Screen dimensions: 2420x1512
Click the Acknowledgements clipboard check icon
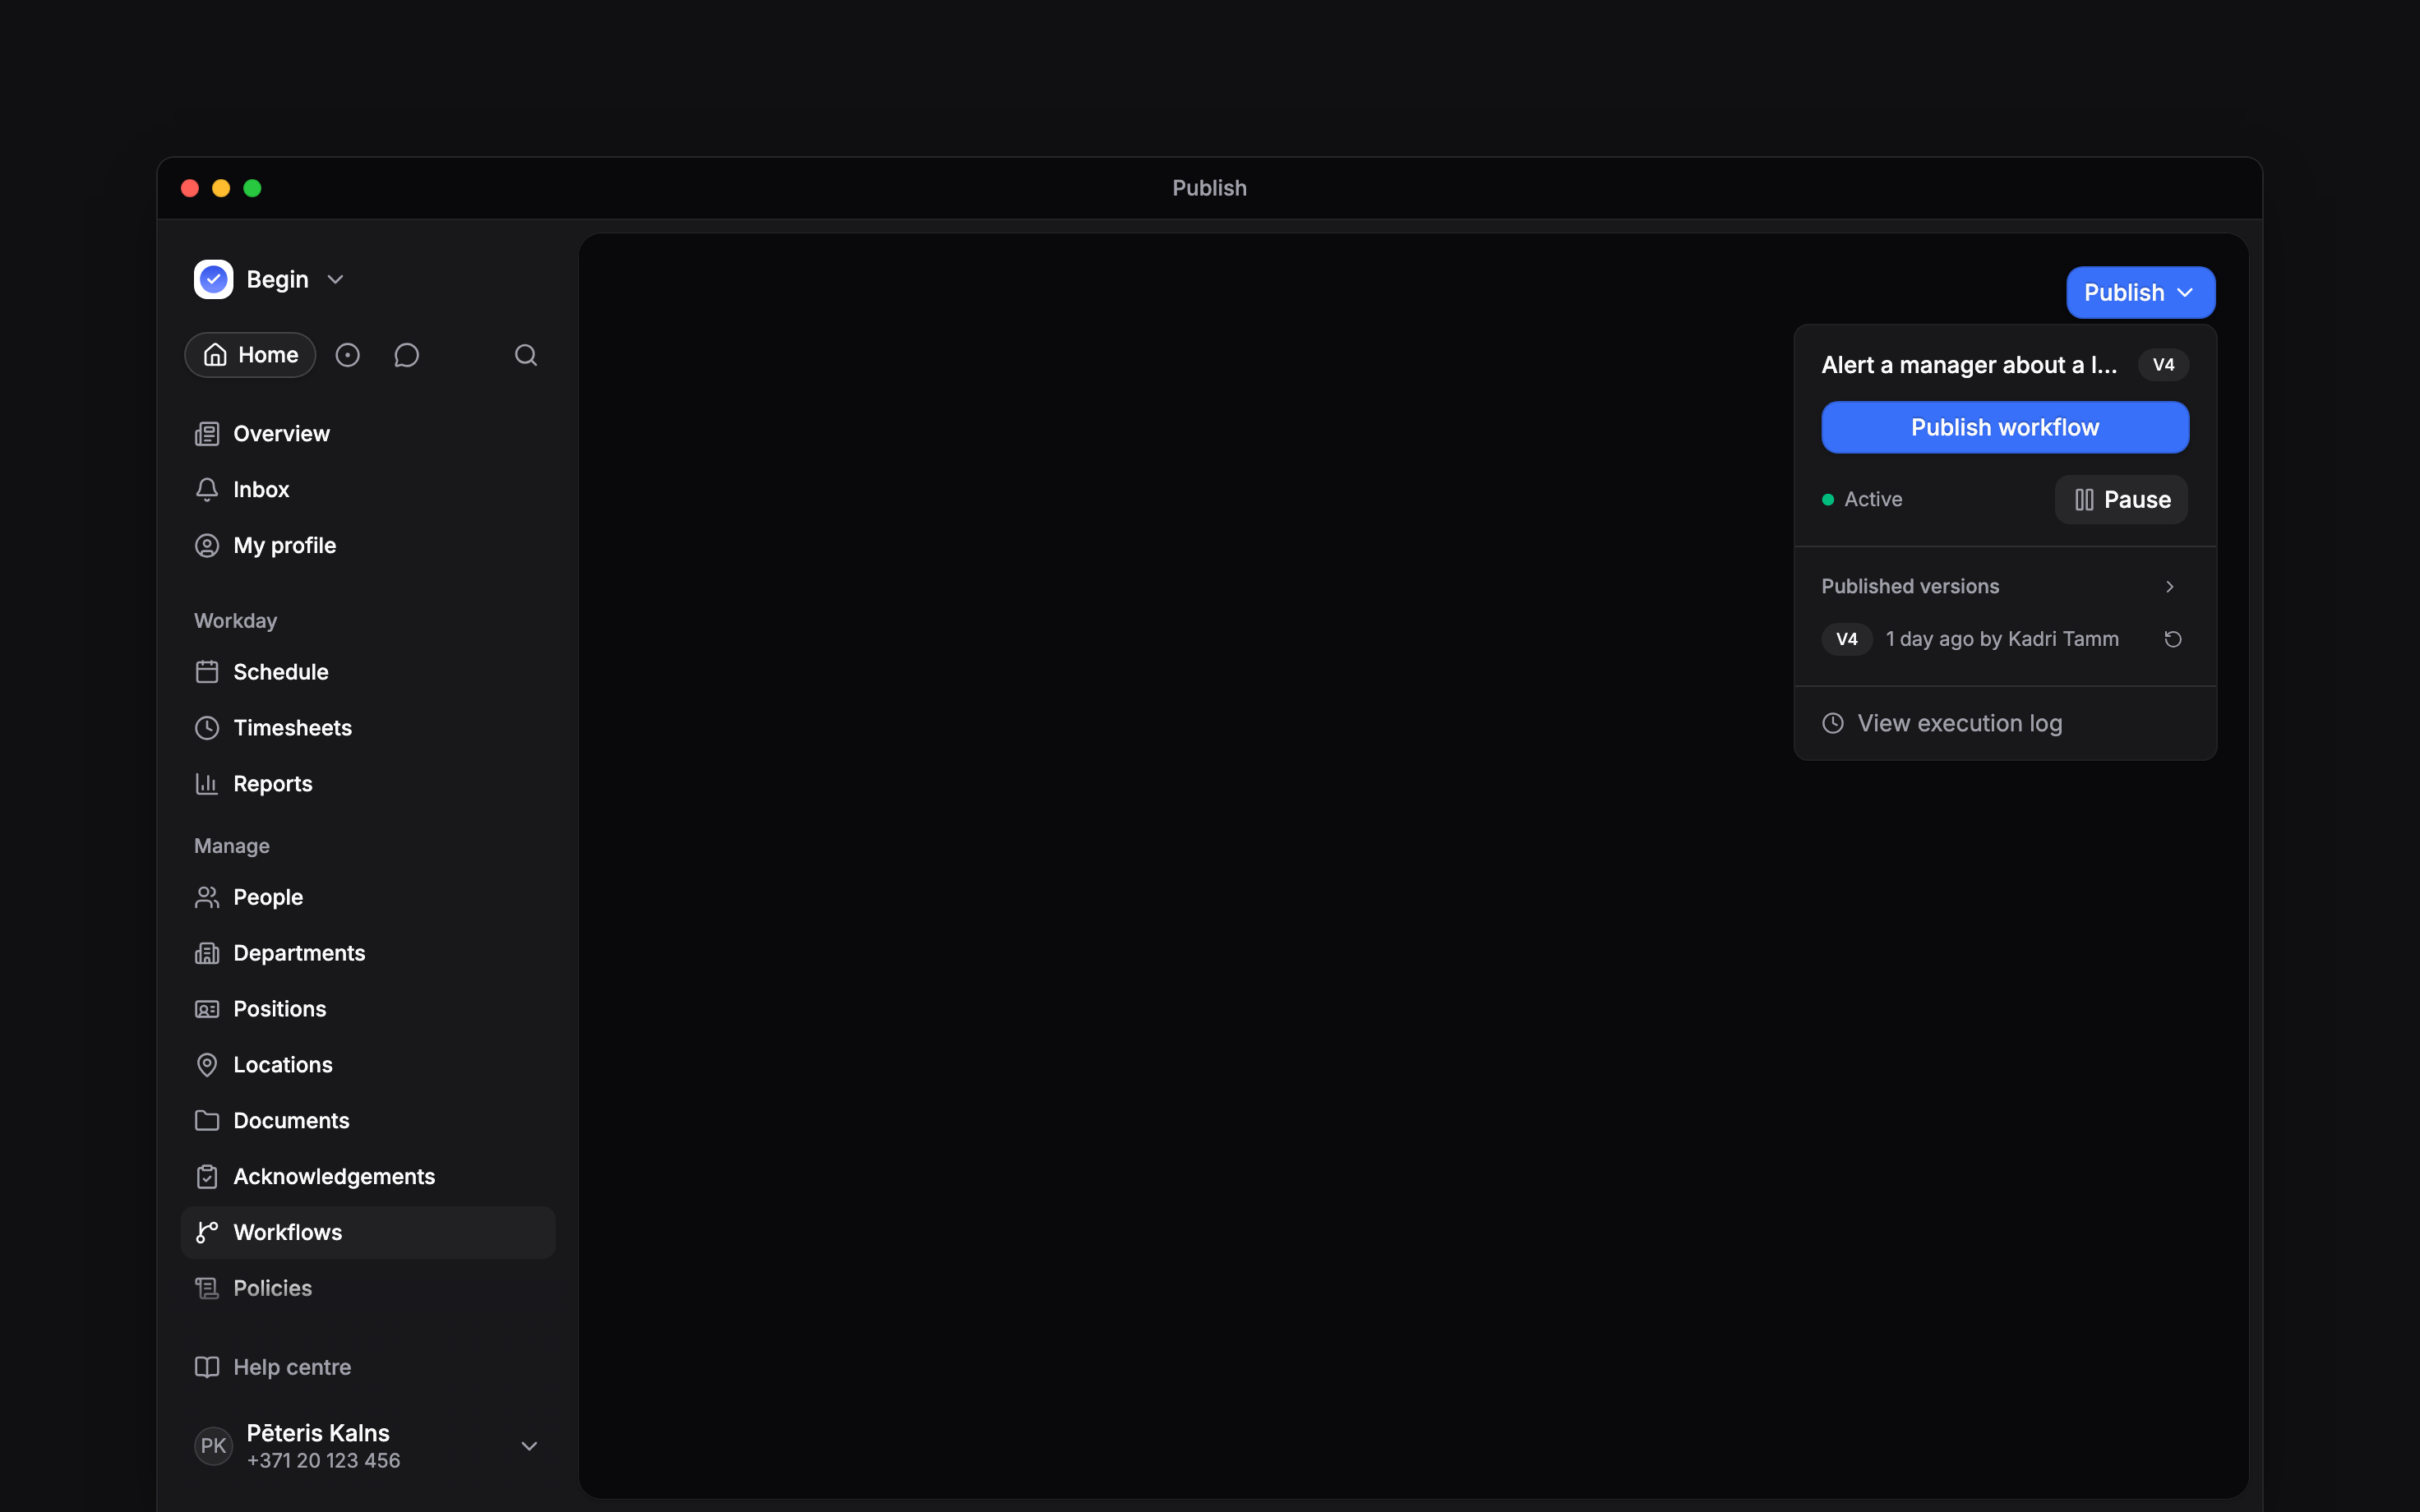click(207, 1177)
